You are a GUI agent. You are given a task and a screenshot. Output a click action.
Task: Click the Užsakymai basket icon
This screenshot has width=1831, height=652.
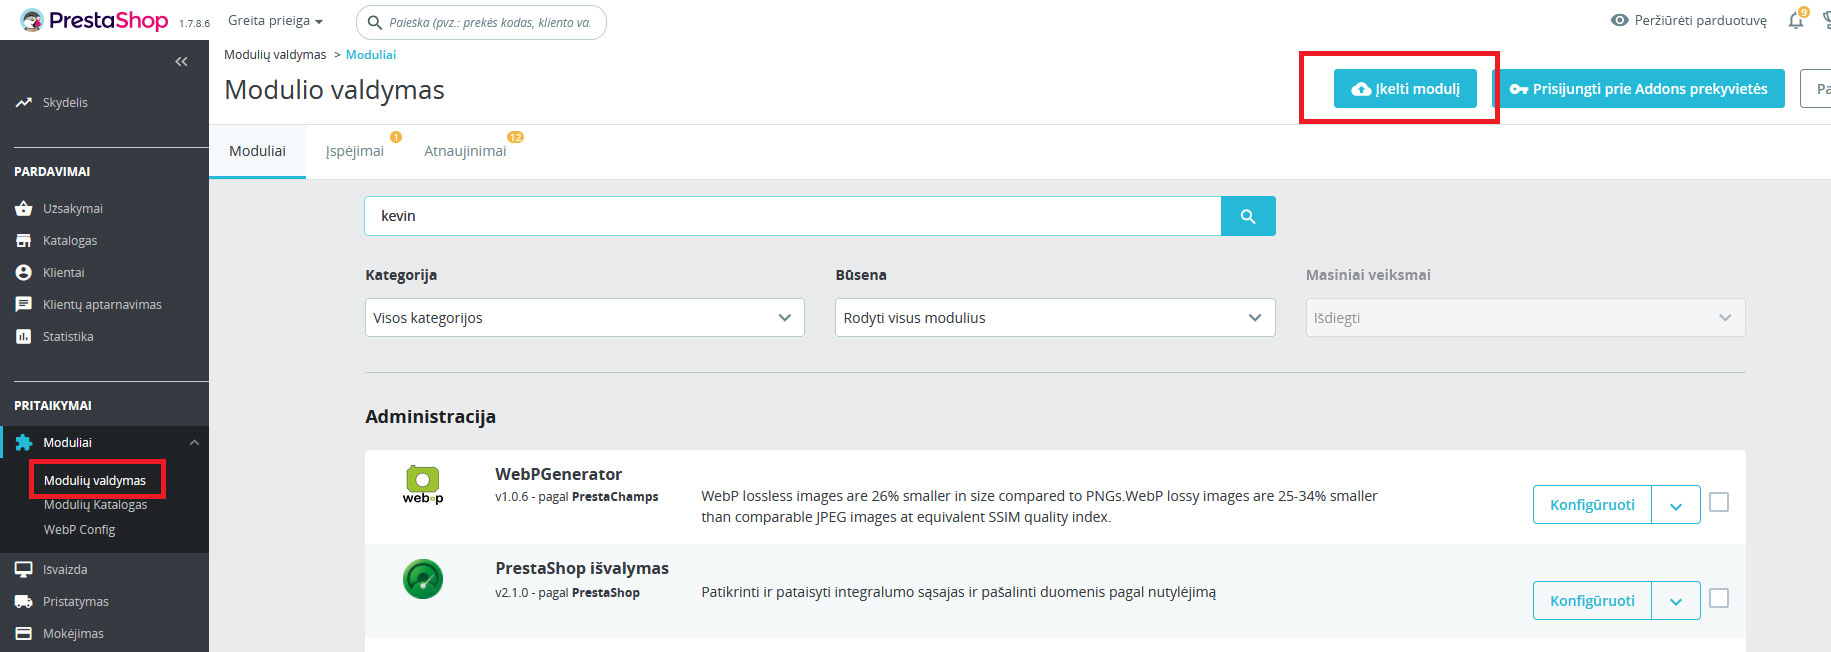click(24, 208)
